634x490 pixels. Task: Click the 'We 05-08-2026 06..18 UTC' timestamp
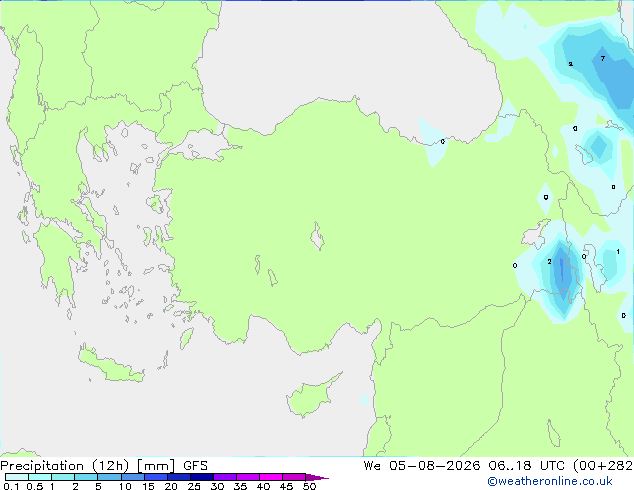click(x=466, y=466)
